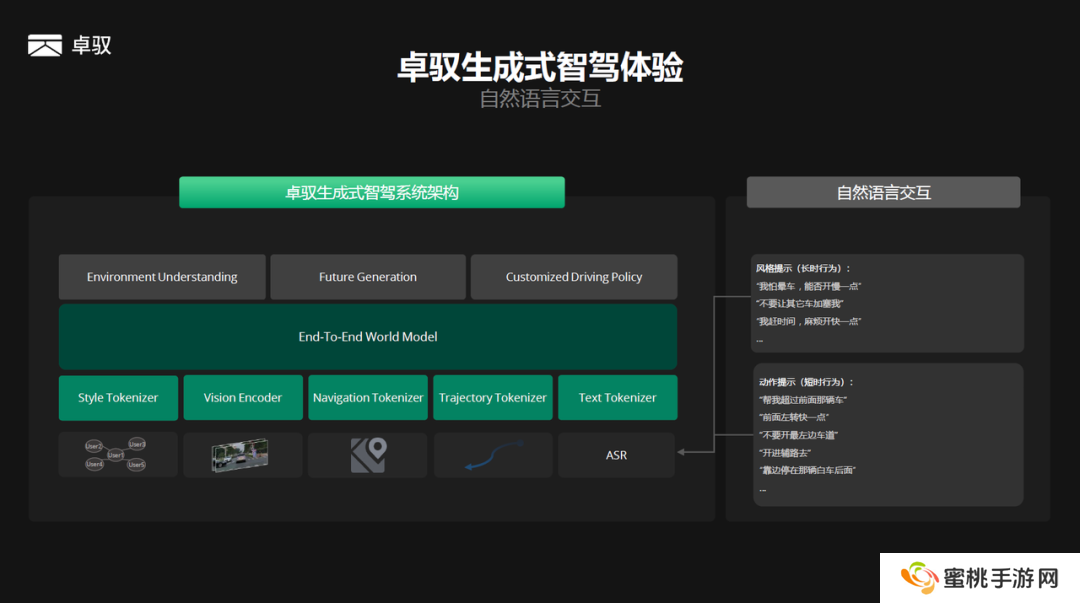1080x603 pixels.
Task: Select the user graph network icon
Action: pos(117,455)
